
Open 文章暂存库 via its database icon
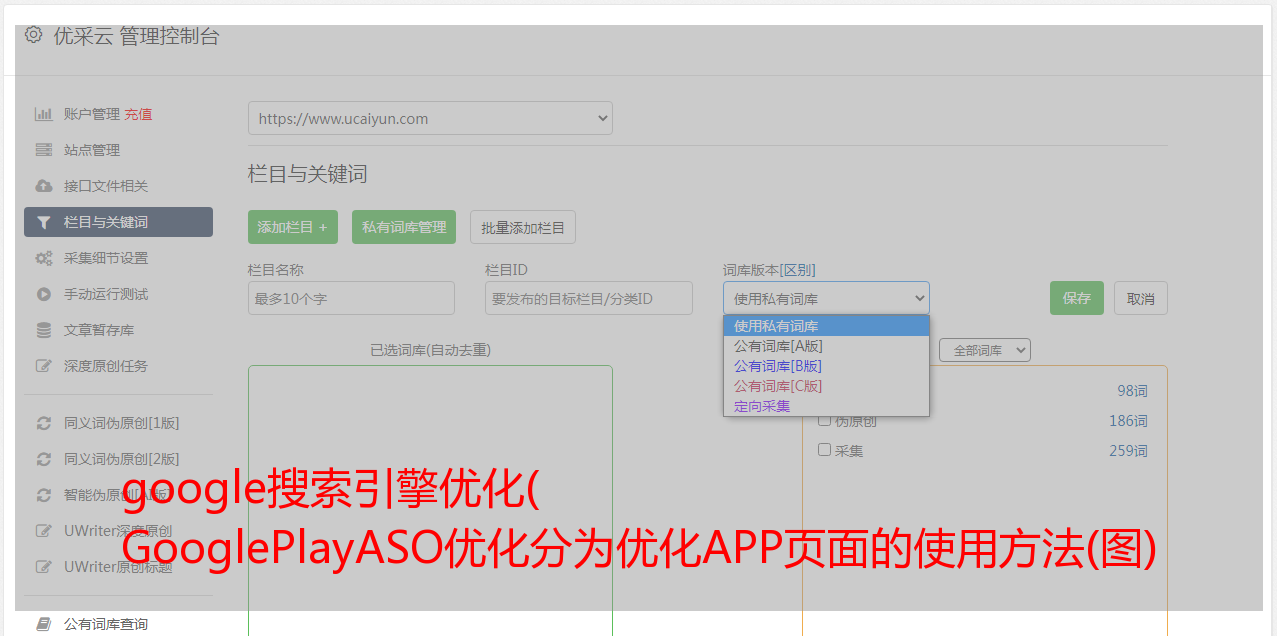click(x=44, y=330)
